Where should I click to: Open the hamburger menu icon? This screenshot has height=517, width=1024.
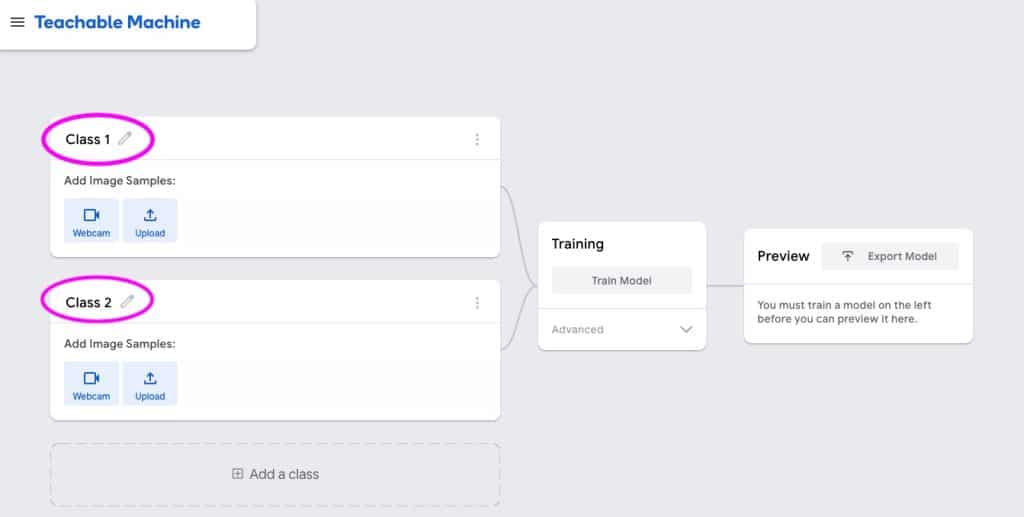point(18,22)
